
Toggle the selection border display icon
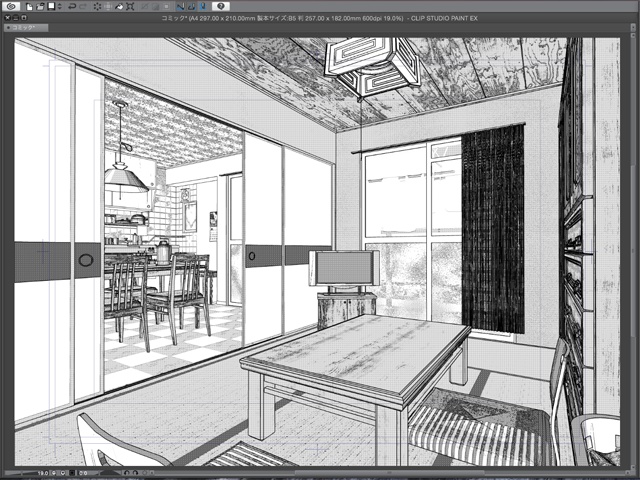166,7
